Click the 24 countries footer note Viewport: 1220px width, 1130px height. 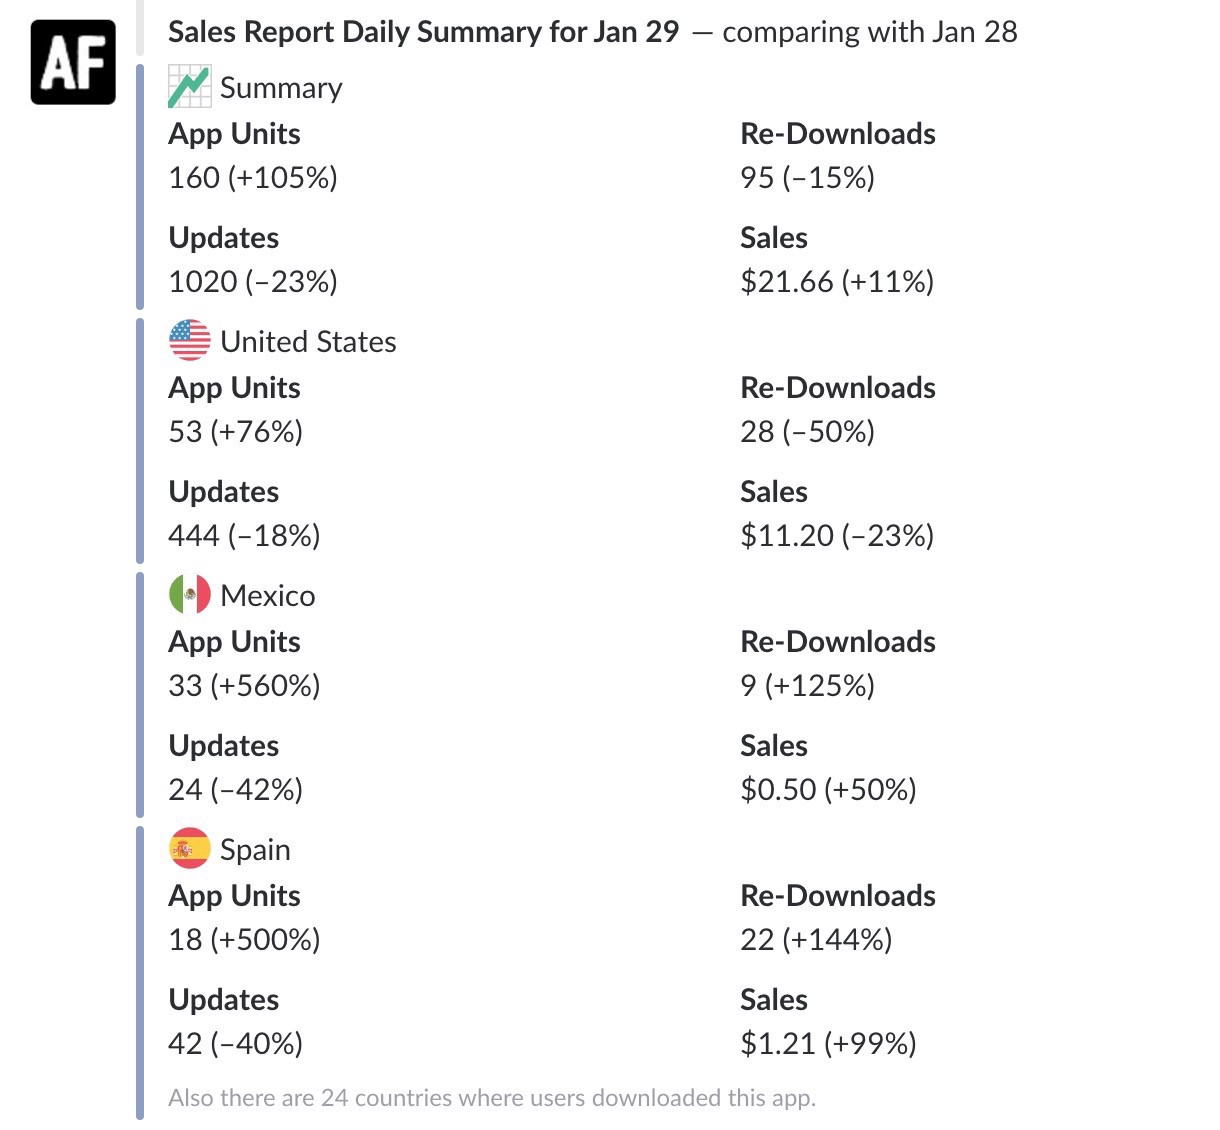492,1098
